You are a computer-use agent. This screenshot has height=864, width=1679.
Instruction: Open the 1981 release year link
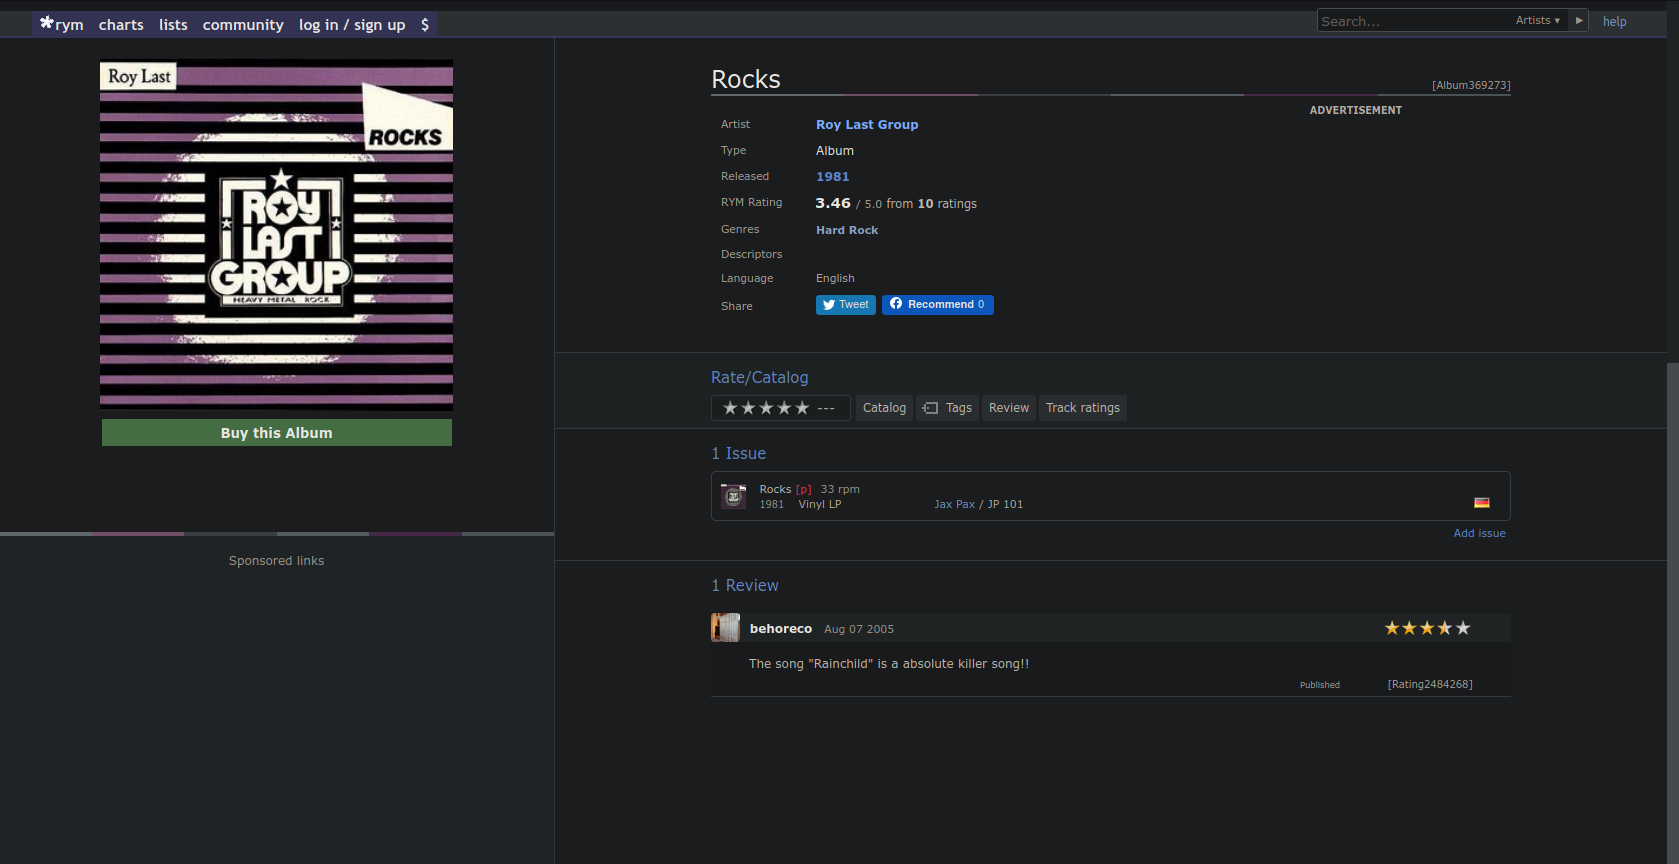(832, 177)
